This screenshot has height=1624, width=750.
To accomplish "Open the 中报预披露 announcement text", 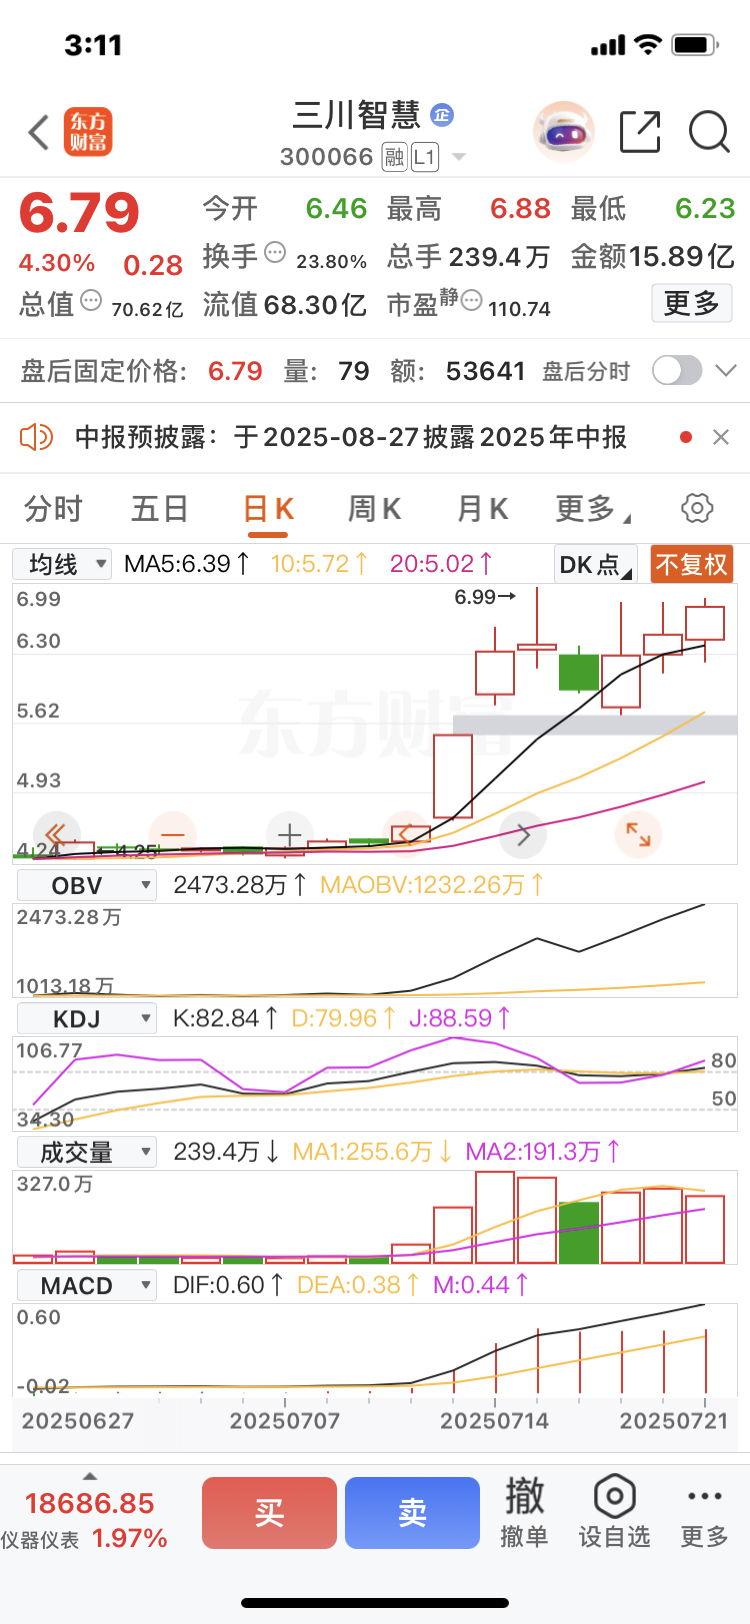I will [351, 437].
